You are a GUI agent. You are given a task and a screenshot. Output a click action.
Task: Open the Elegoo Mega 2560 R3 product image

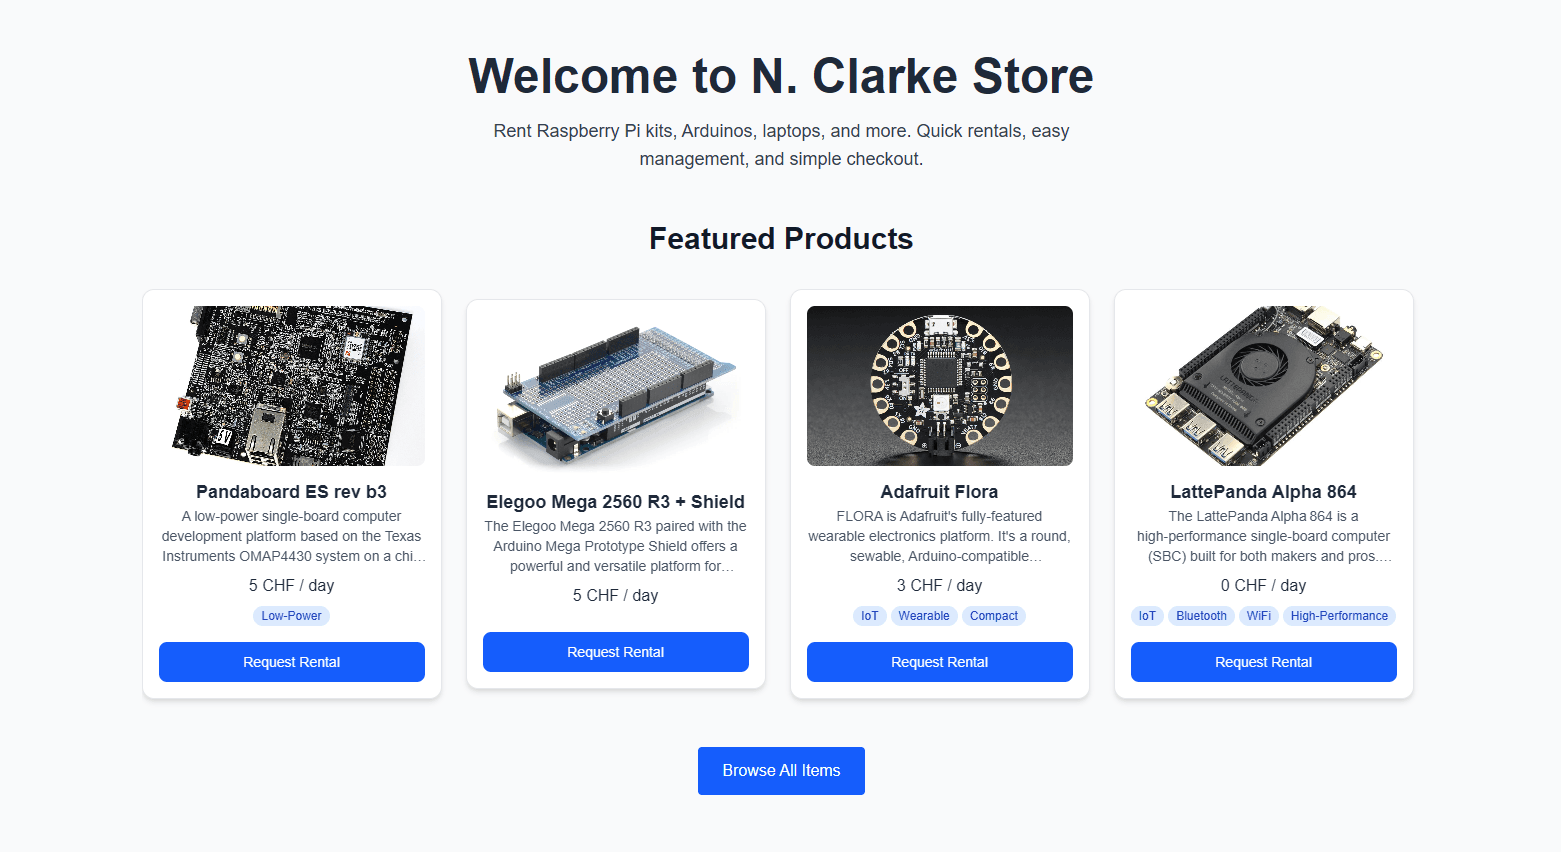click(x=616, y=396)
